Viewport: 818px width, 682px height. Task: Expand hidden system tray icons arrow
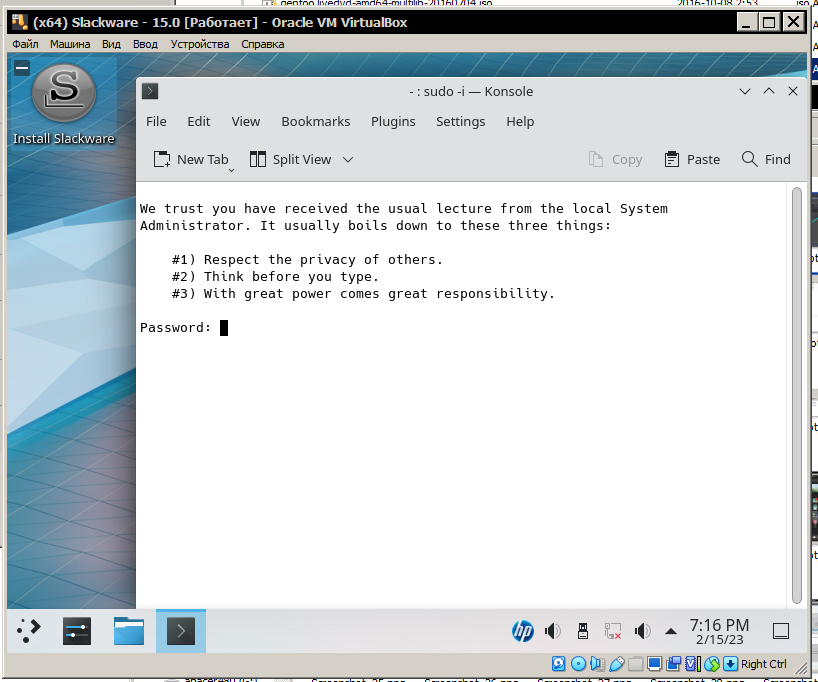[x=671, y=631]
